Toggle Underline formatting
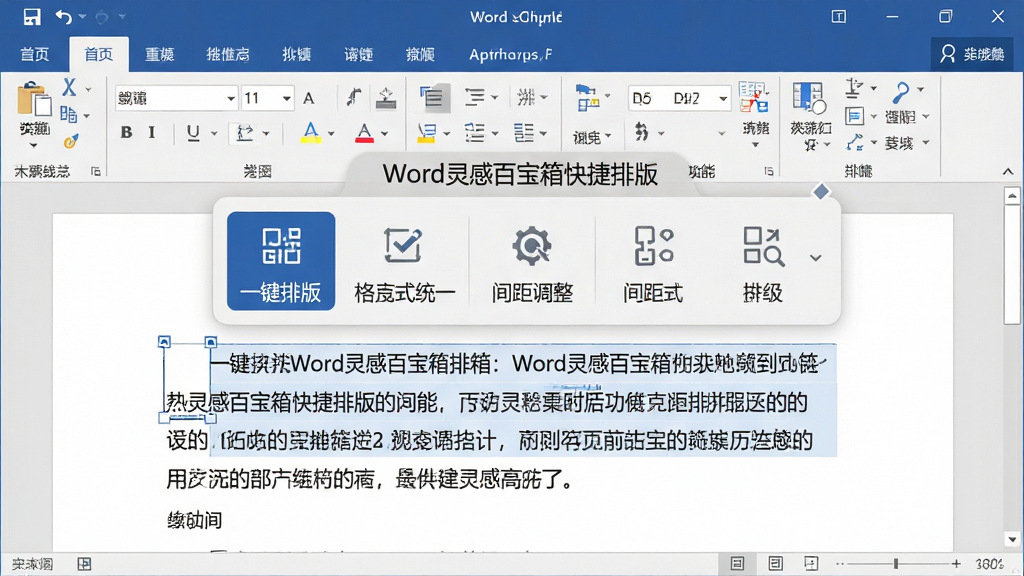Viewport: 1024px width, 576px height. pyautogui.click(x=193, y=133)
